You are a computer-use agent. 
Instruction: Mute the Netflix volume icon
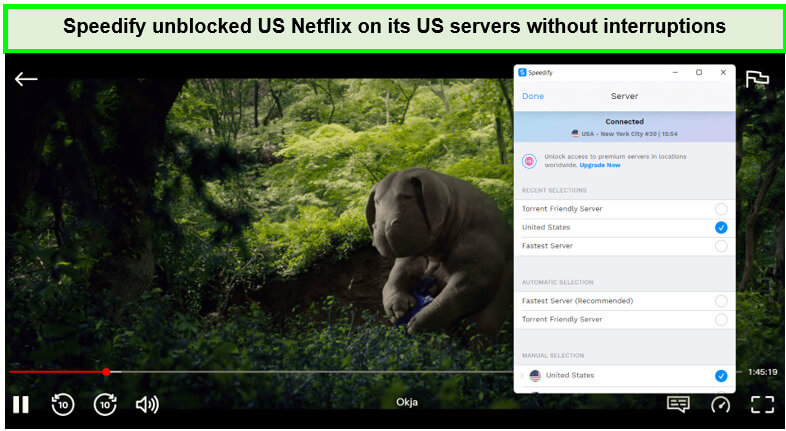[x=147, y=404]
